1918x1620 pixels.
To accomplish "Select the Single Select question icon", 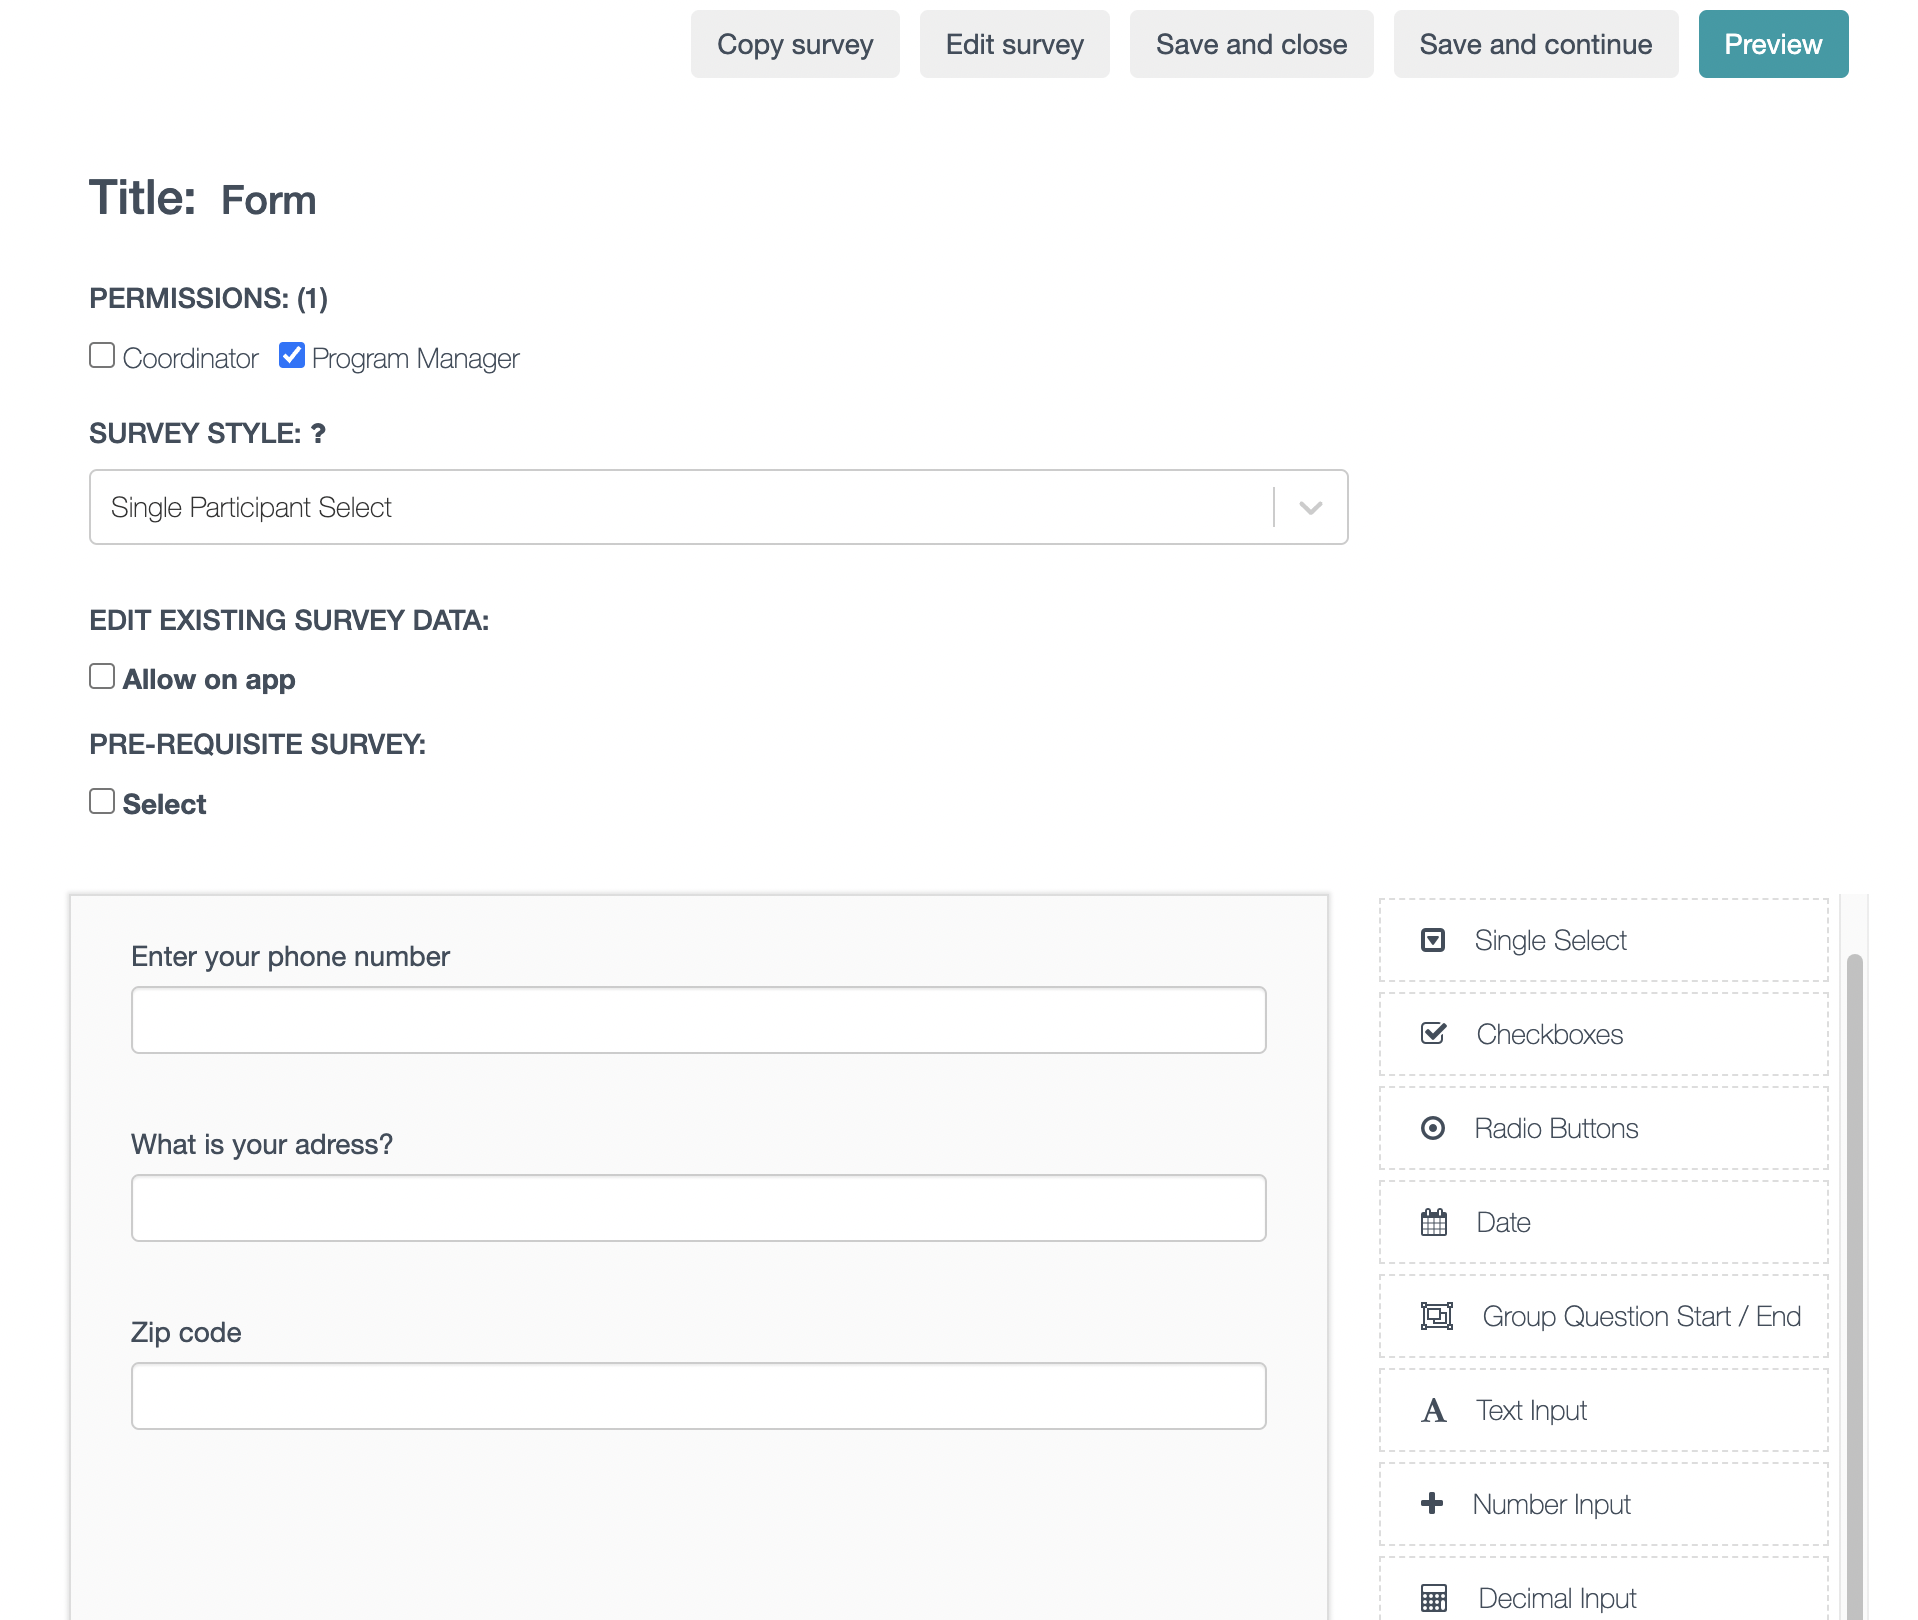I will (1433, 940).
